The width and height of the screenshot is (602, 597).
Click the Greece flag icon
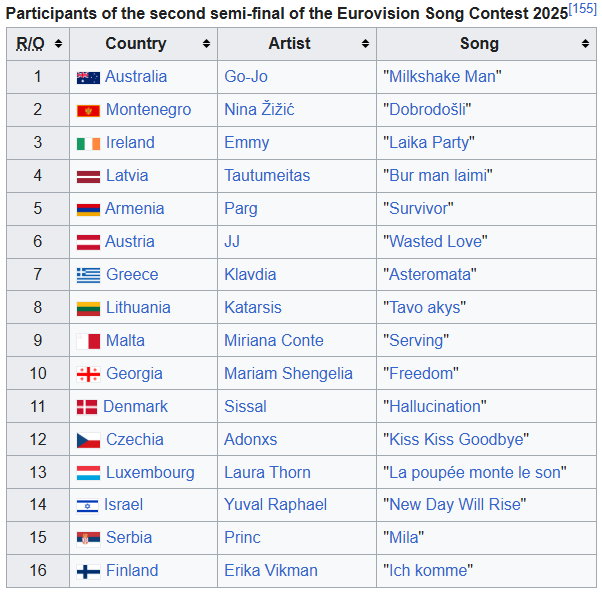pyautogui.click(x=88, y=275)
